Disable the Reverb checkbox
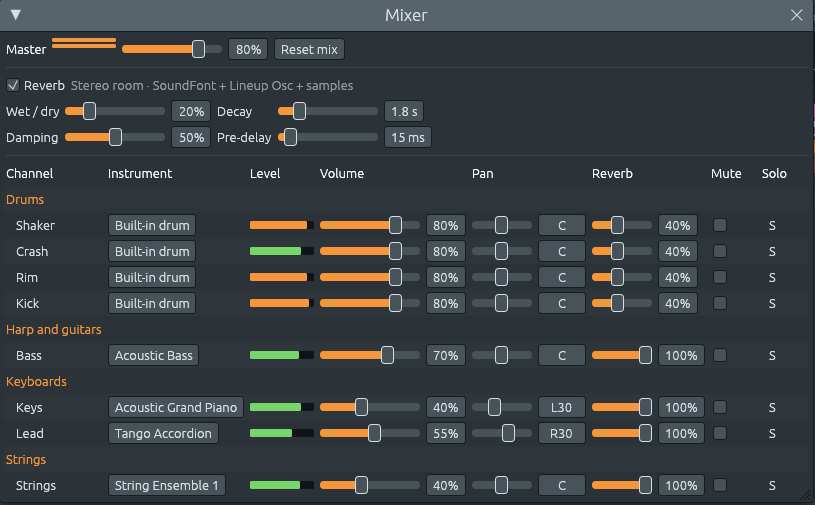 click(x=13, y=85)
